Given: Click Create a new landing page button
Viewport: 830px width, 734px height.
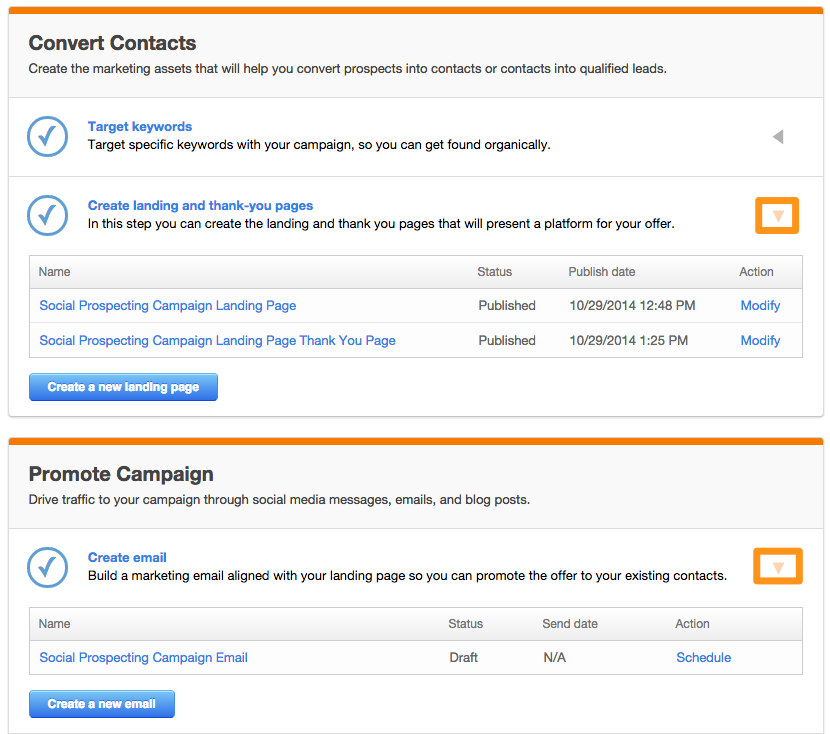Looking at the screenshot, I should [x=123, y=387].
